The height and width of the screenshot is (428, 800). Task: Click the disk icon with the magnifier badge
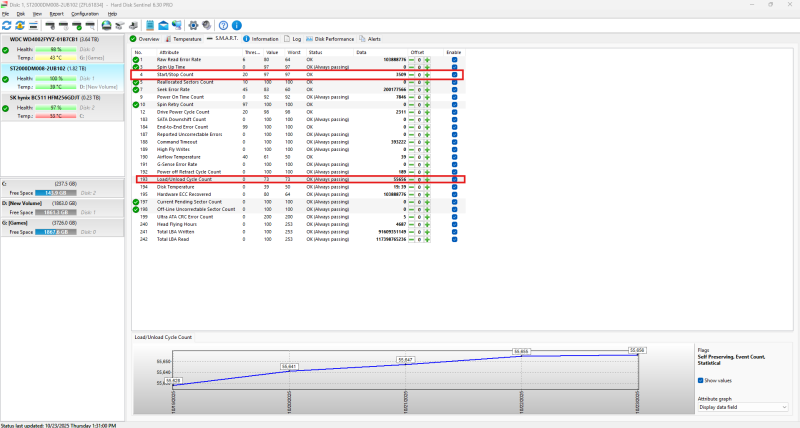click(x=90, y=25)
